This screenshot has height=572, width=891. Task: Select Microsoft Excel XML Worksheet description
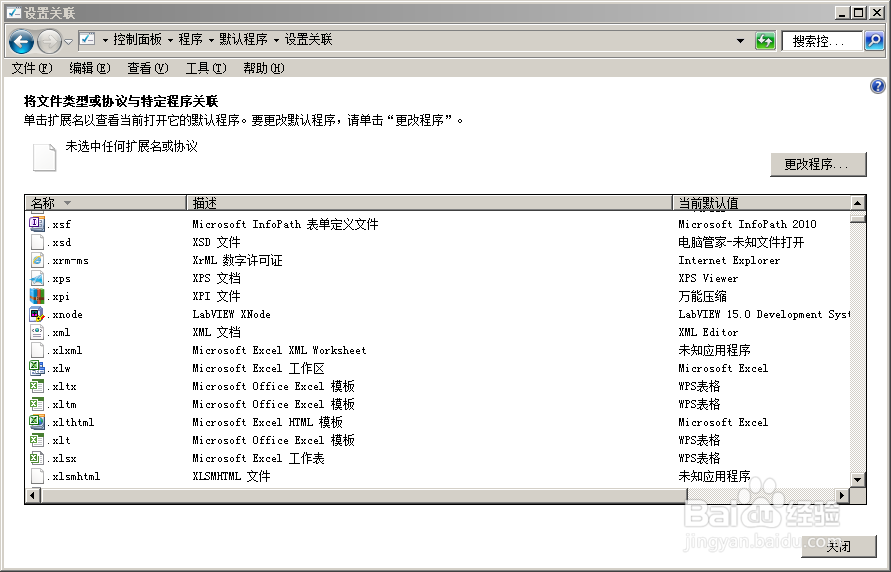click(279, 350)
